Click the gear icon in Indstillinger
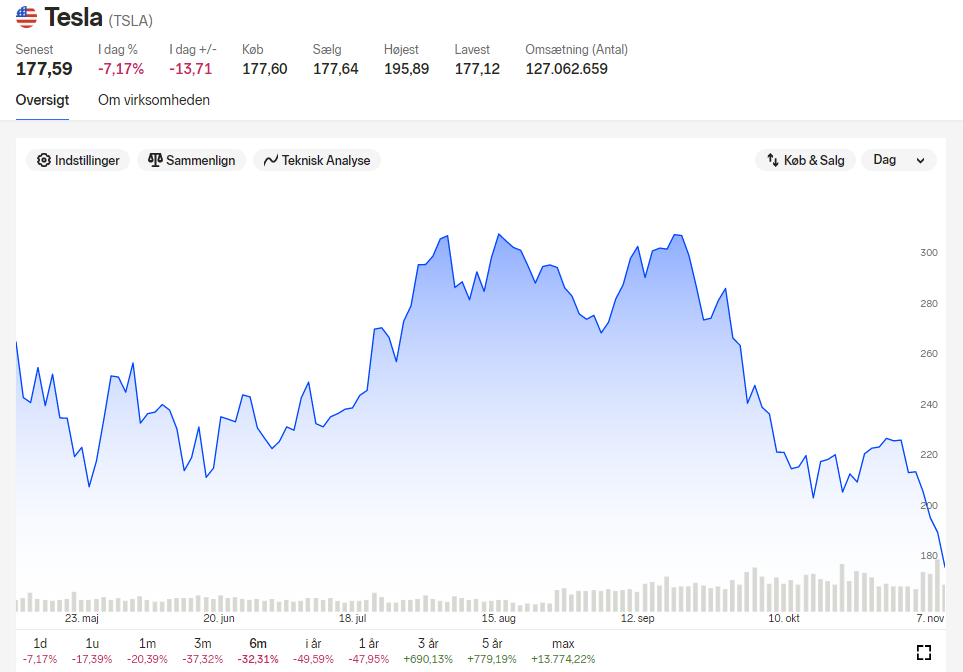Screen dimensions: 963x672 [44, 160]
